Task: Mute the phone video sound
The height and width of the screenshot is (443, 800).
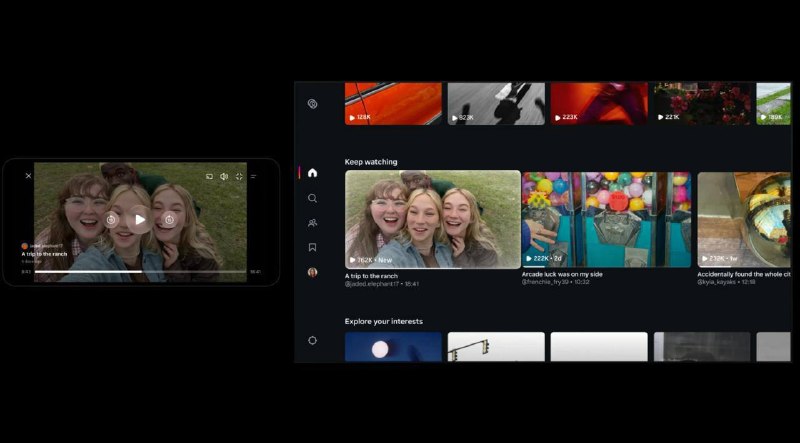Action: (224, 177)
